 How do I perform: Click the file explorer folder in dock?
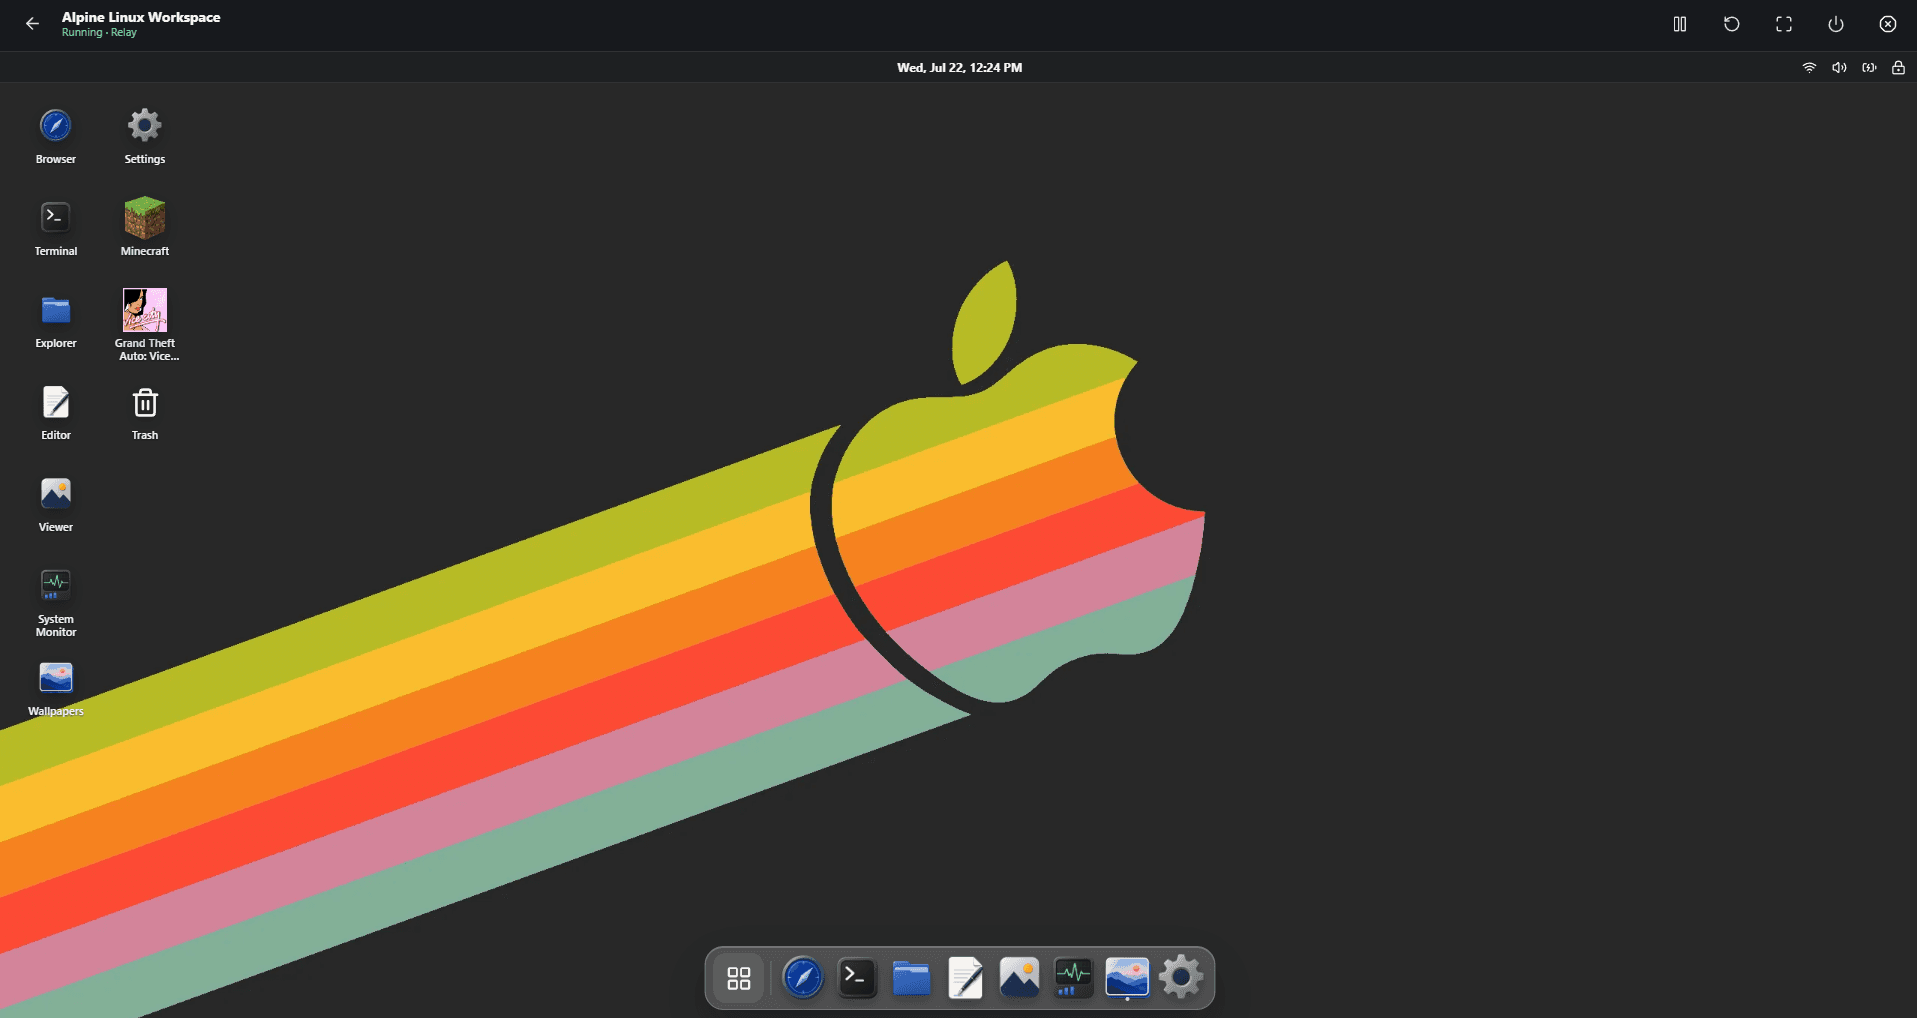click(x=911, y=977)
